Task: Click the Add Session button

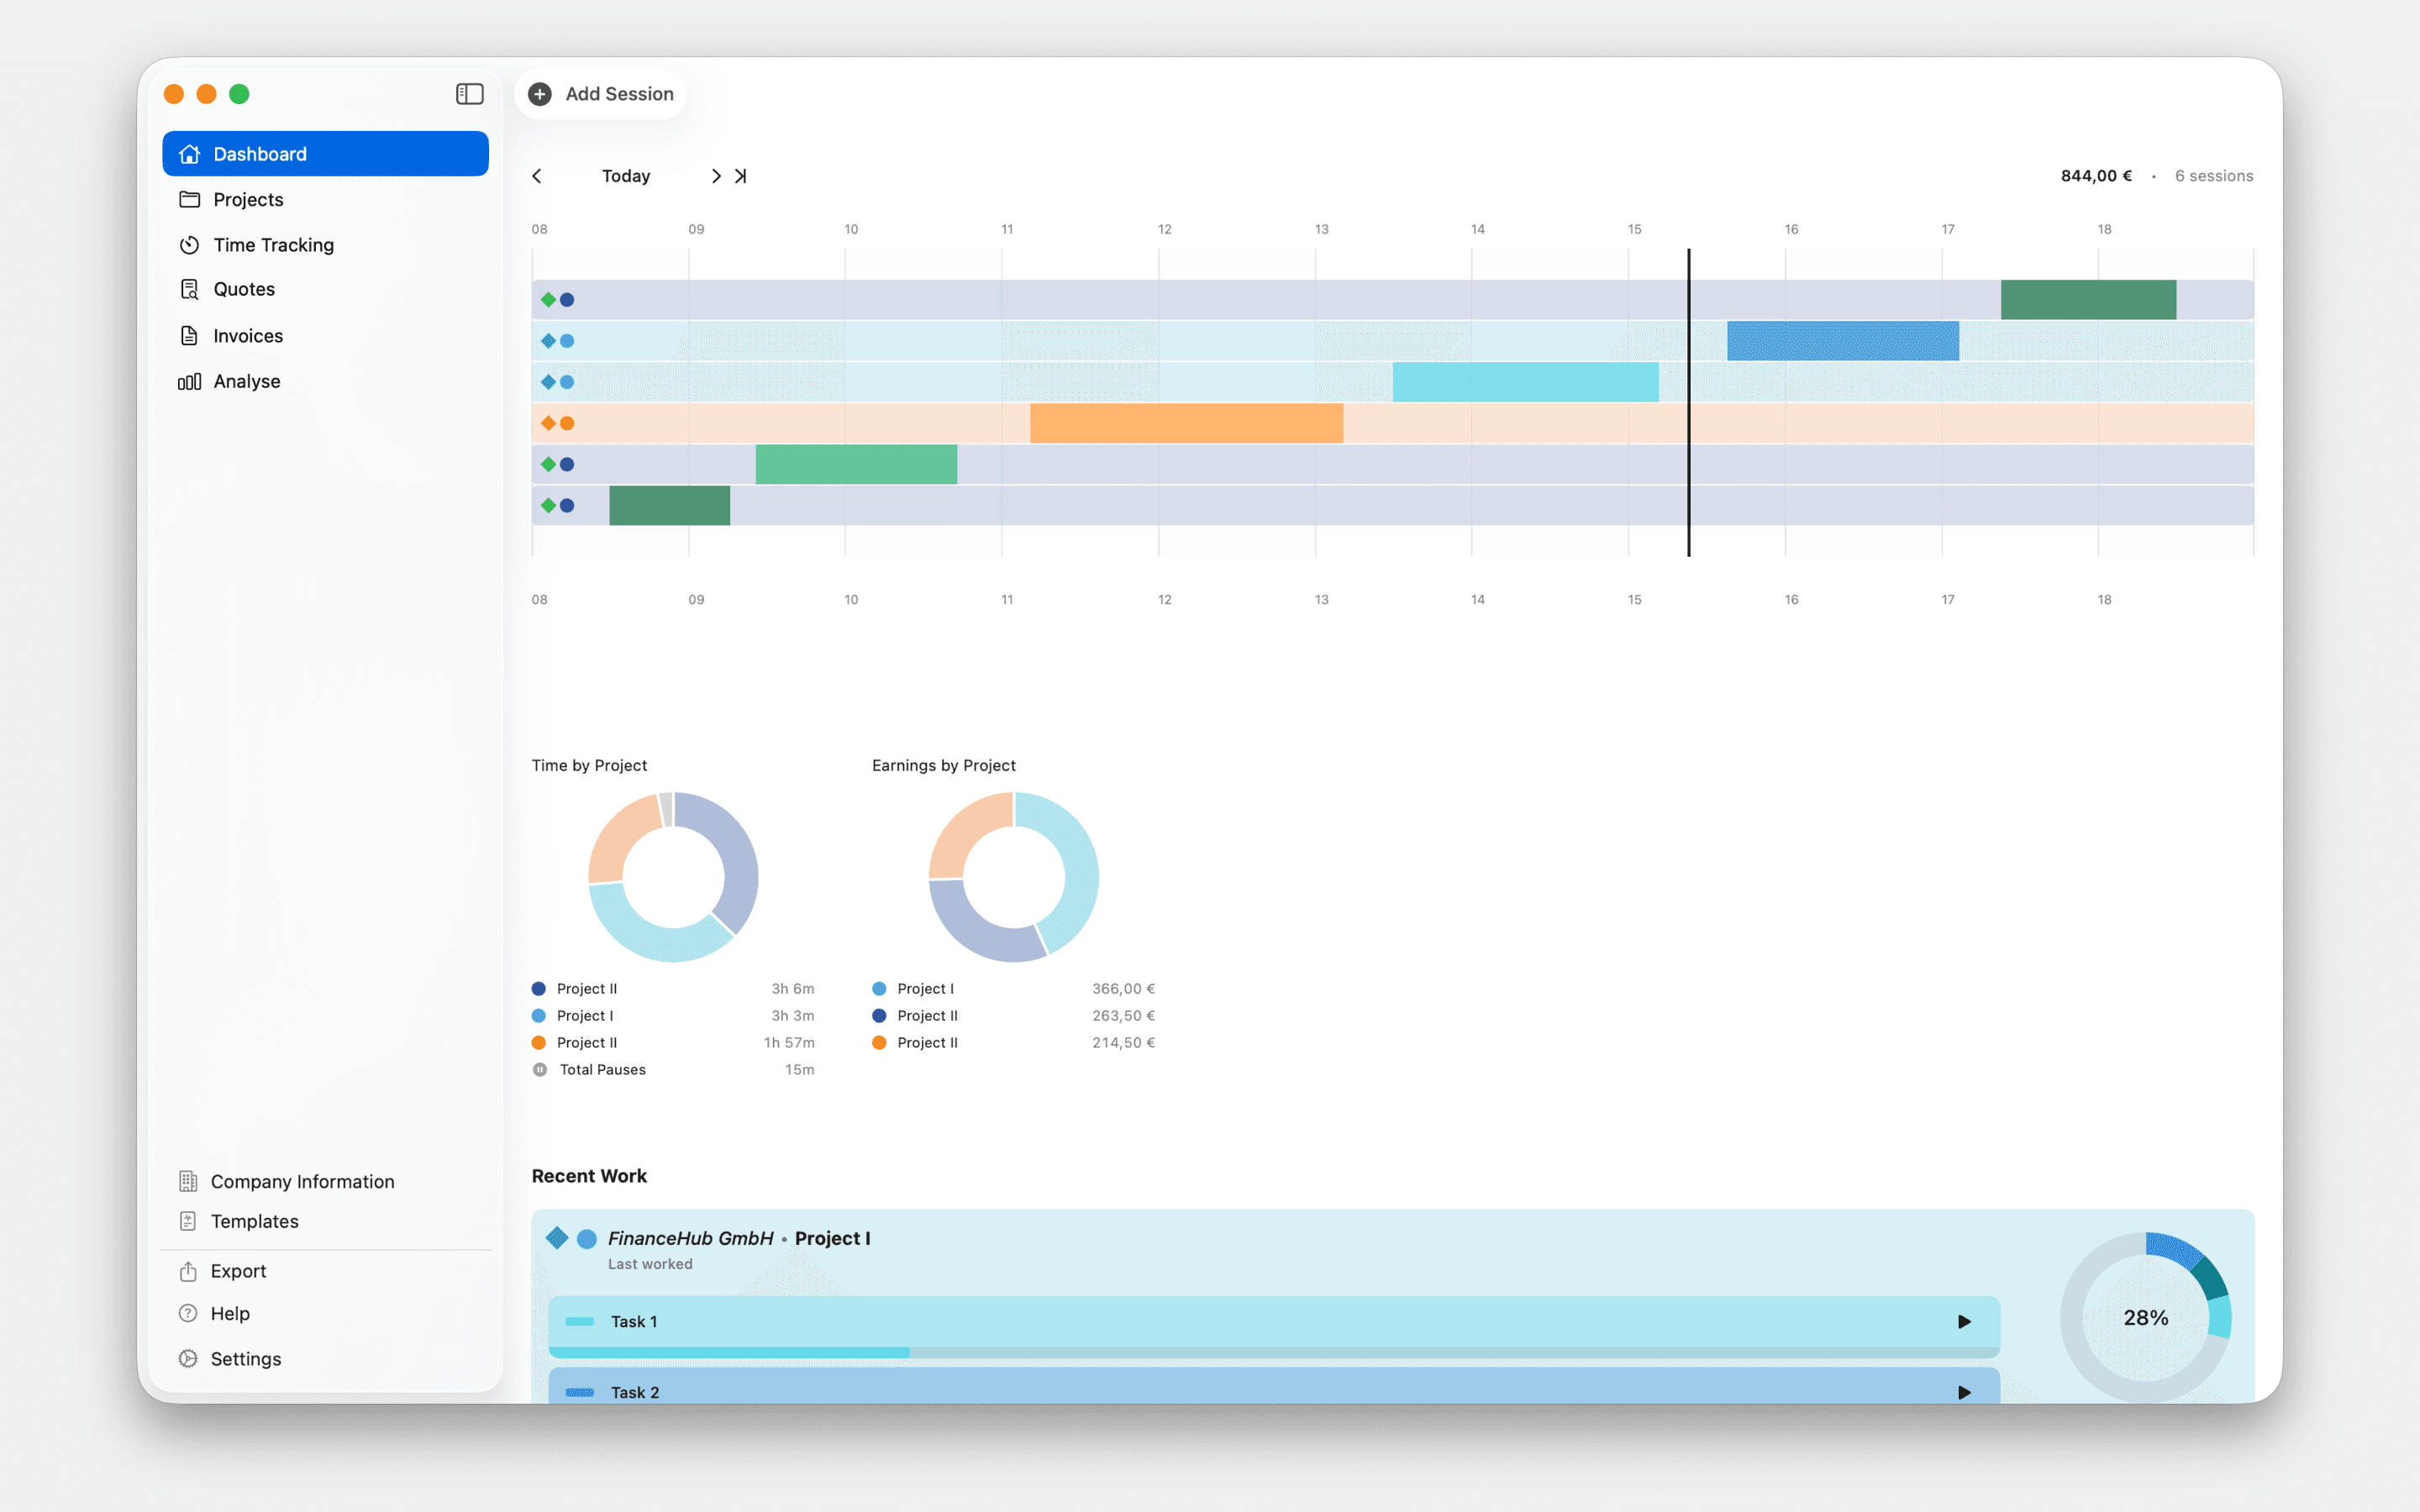Action: (x=599, y=93)
